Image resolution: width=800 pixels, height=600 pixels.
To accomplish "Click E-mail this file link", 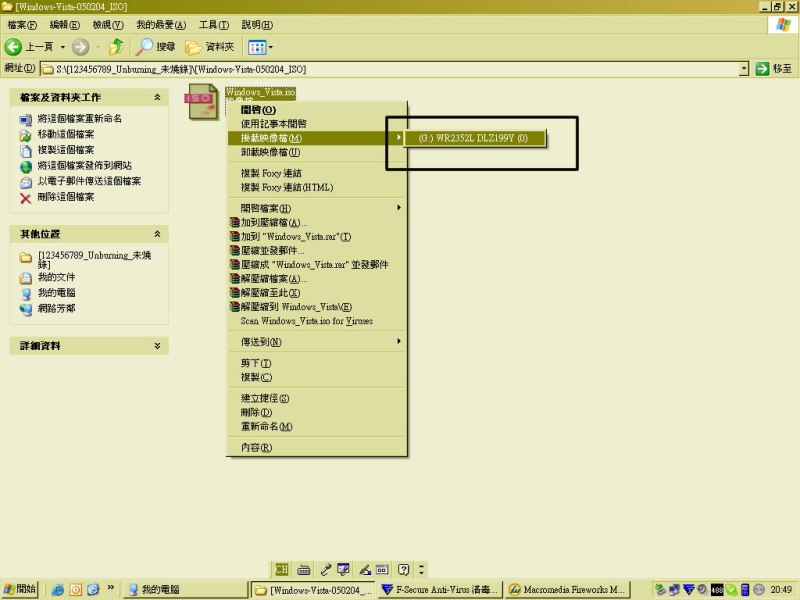I will [x=89, y=181].
